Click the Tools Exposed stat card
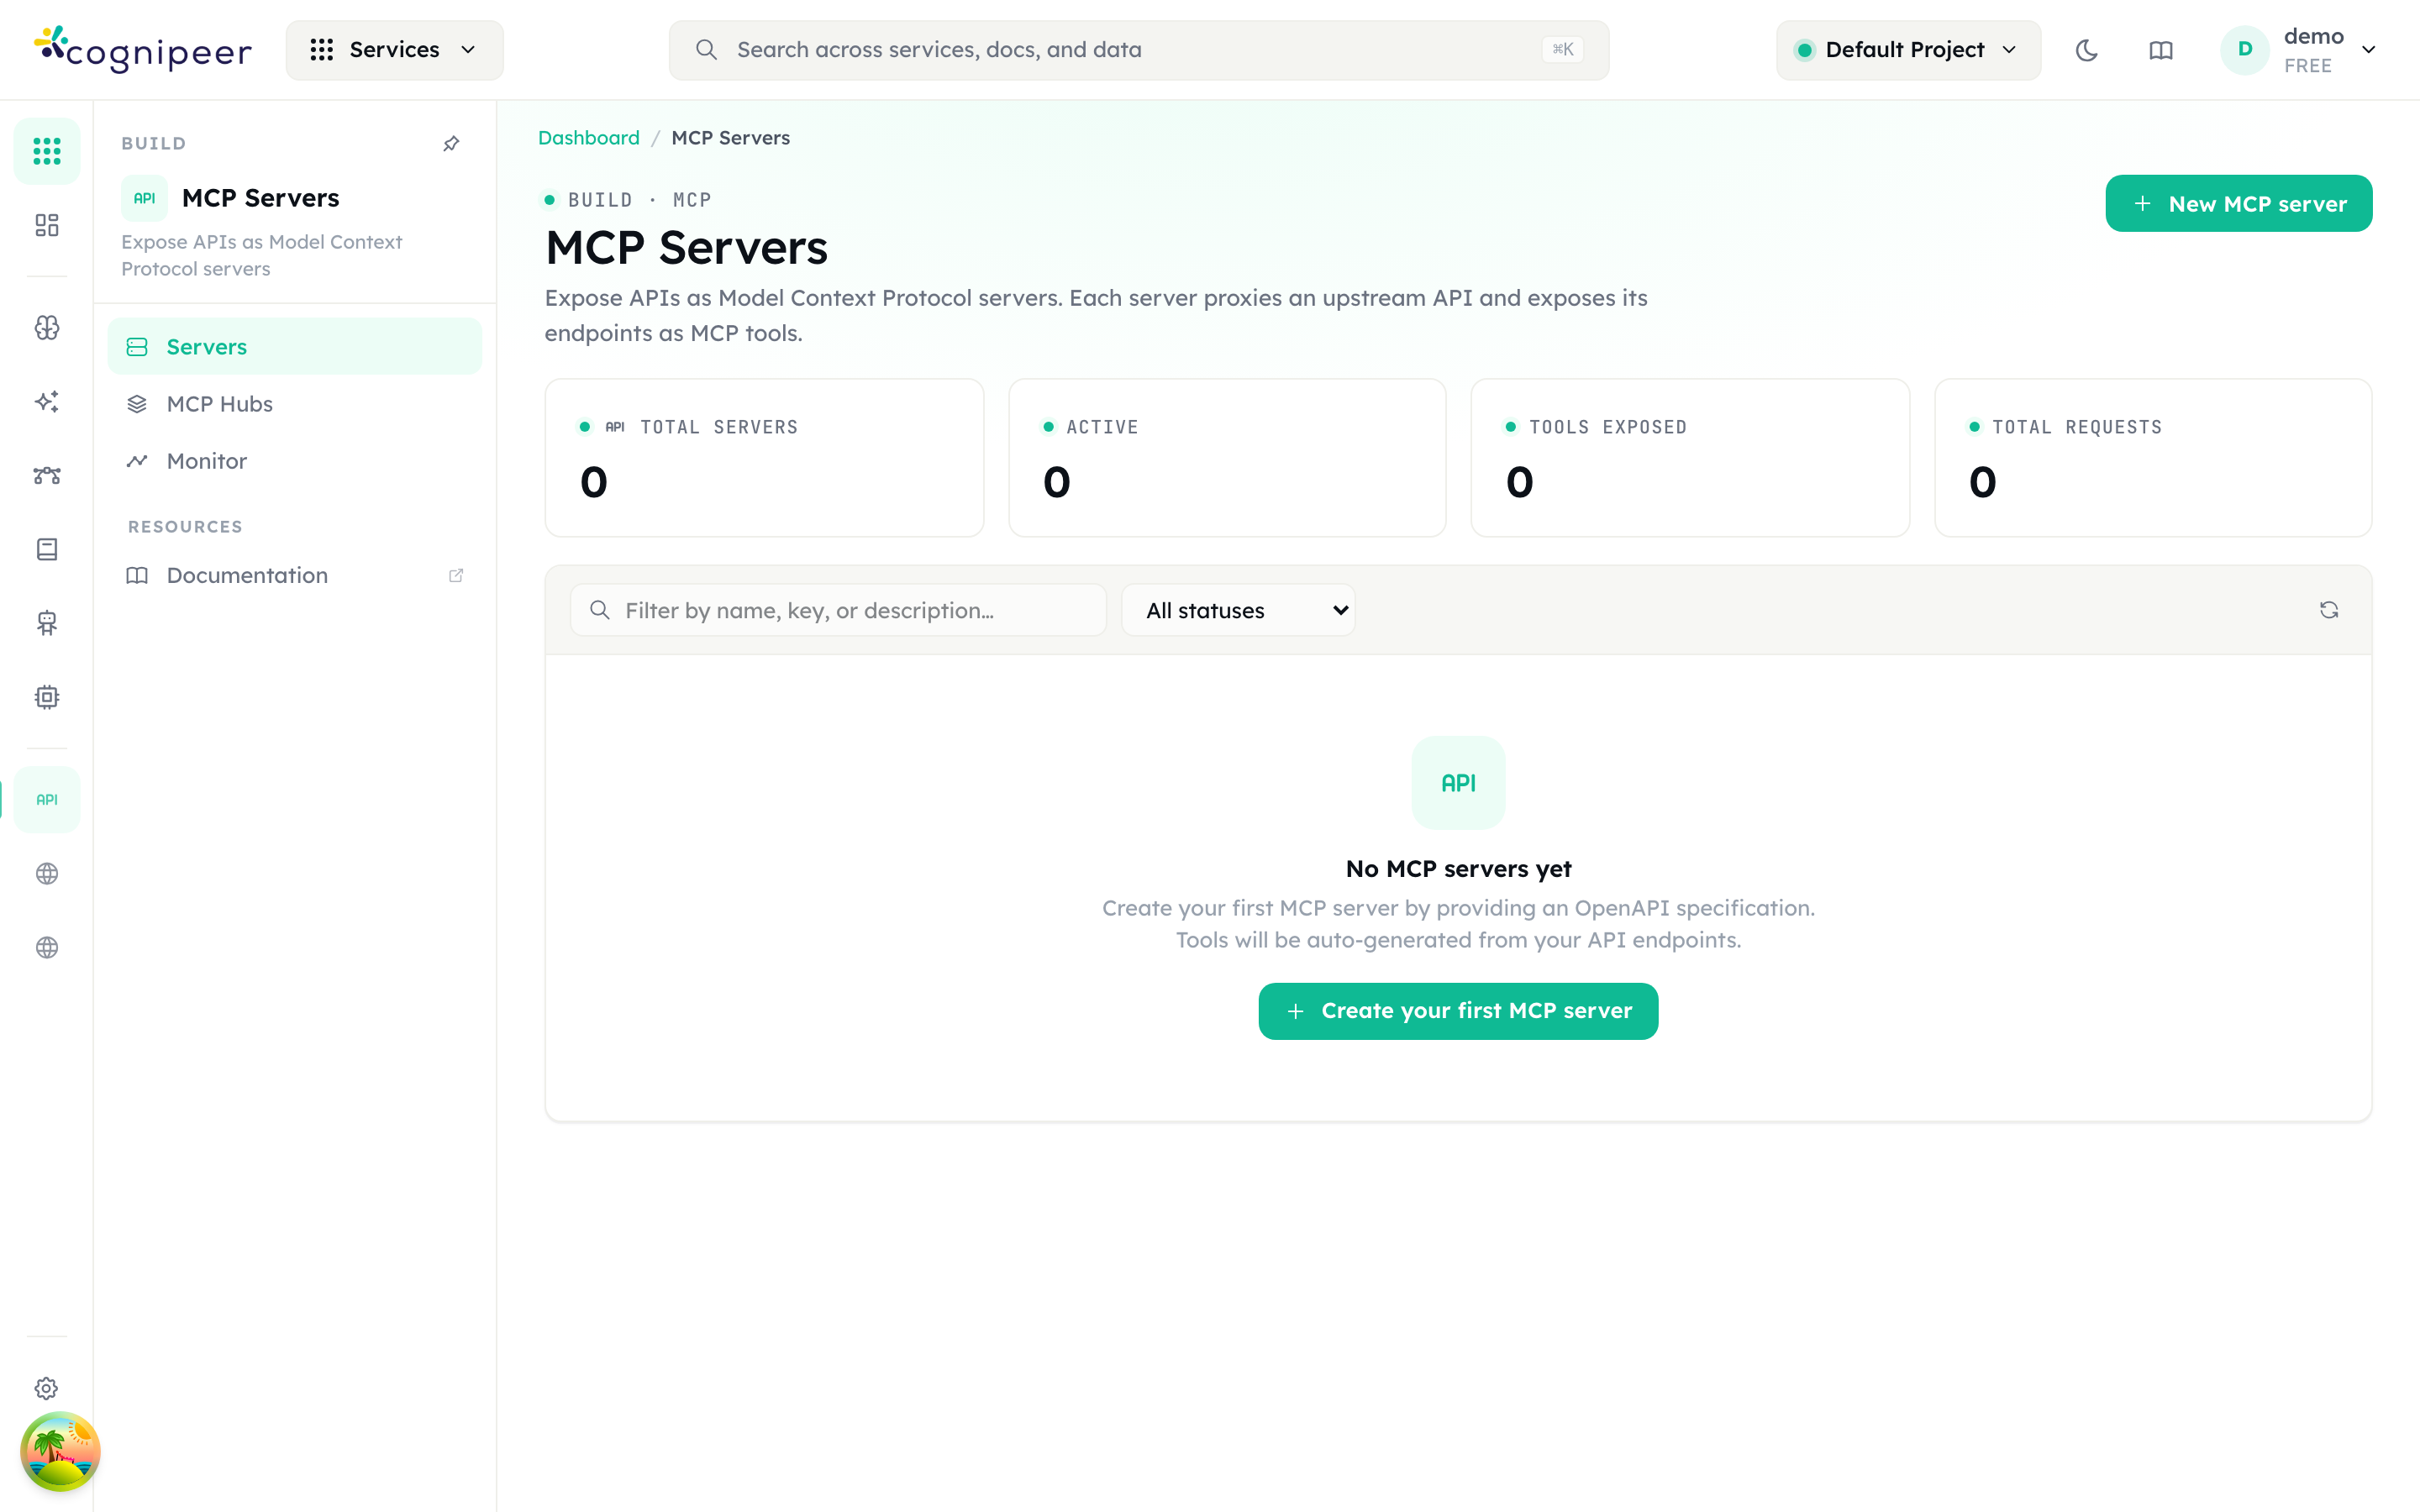The image size is (2420, 1512). (x=1690, y=458)
